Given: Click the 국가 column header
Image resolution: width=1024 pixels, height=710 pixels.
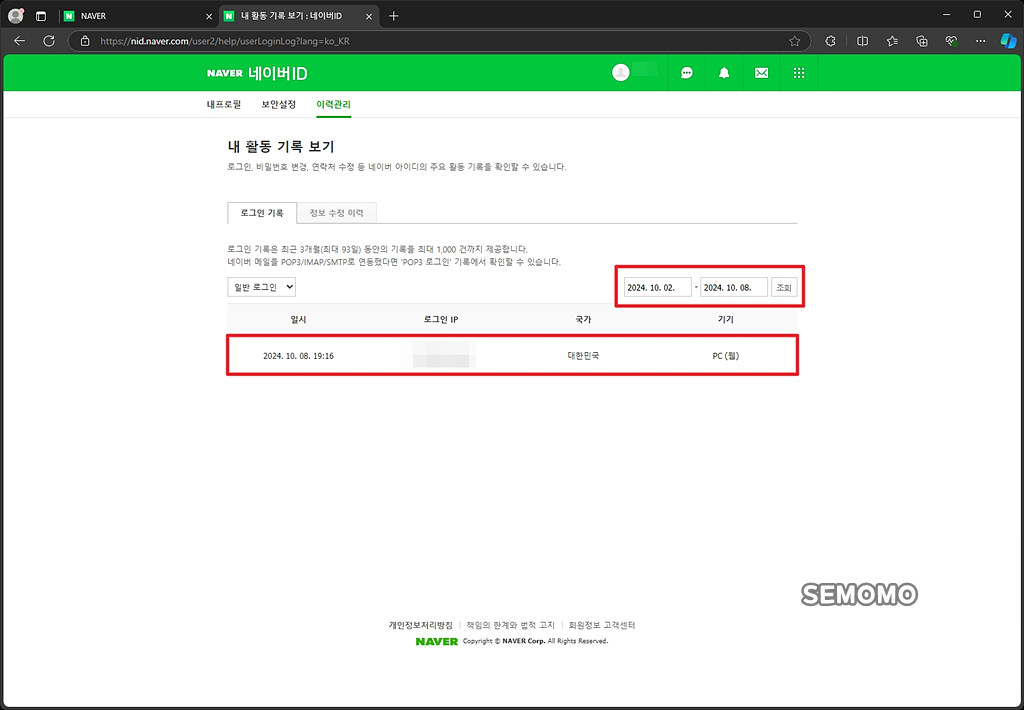Looking at the screenshot, I should pos(583,319).
